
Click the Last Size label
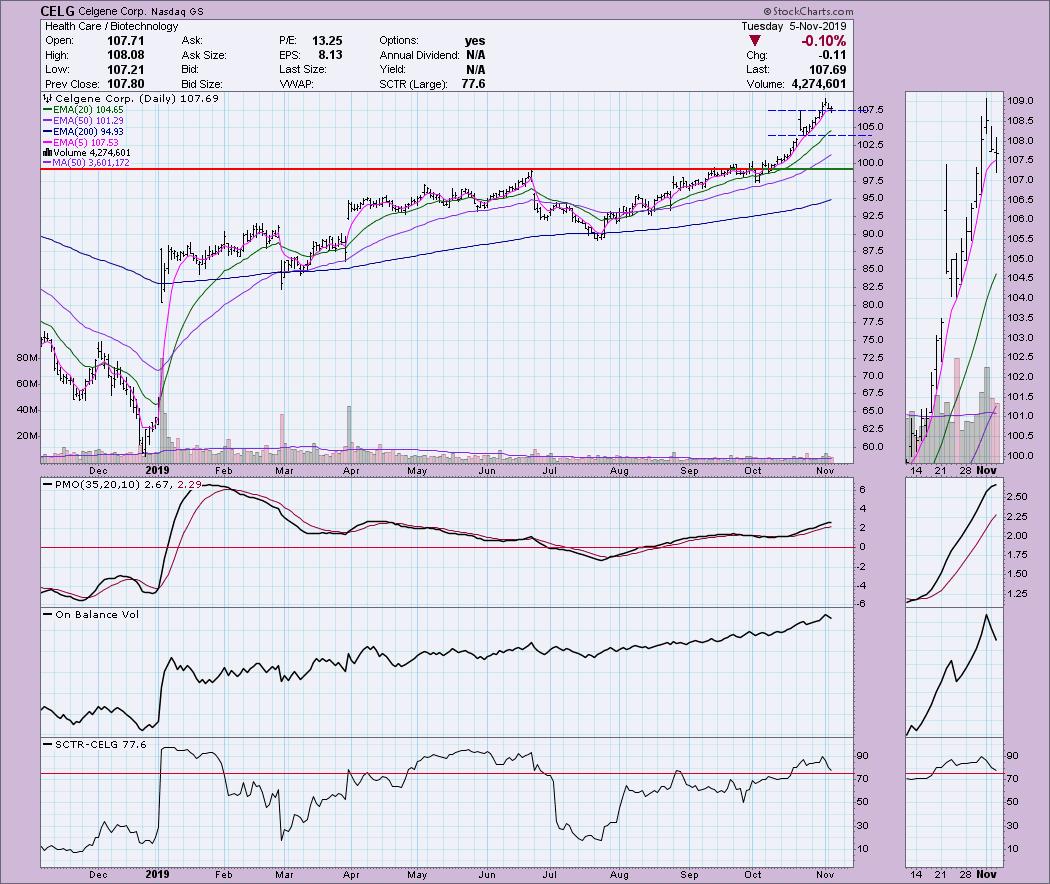(x=303, y=70)
